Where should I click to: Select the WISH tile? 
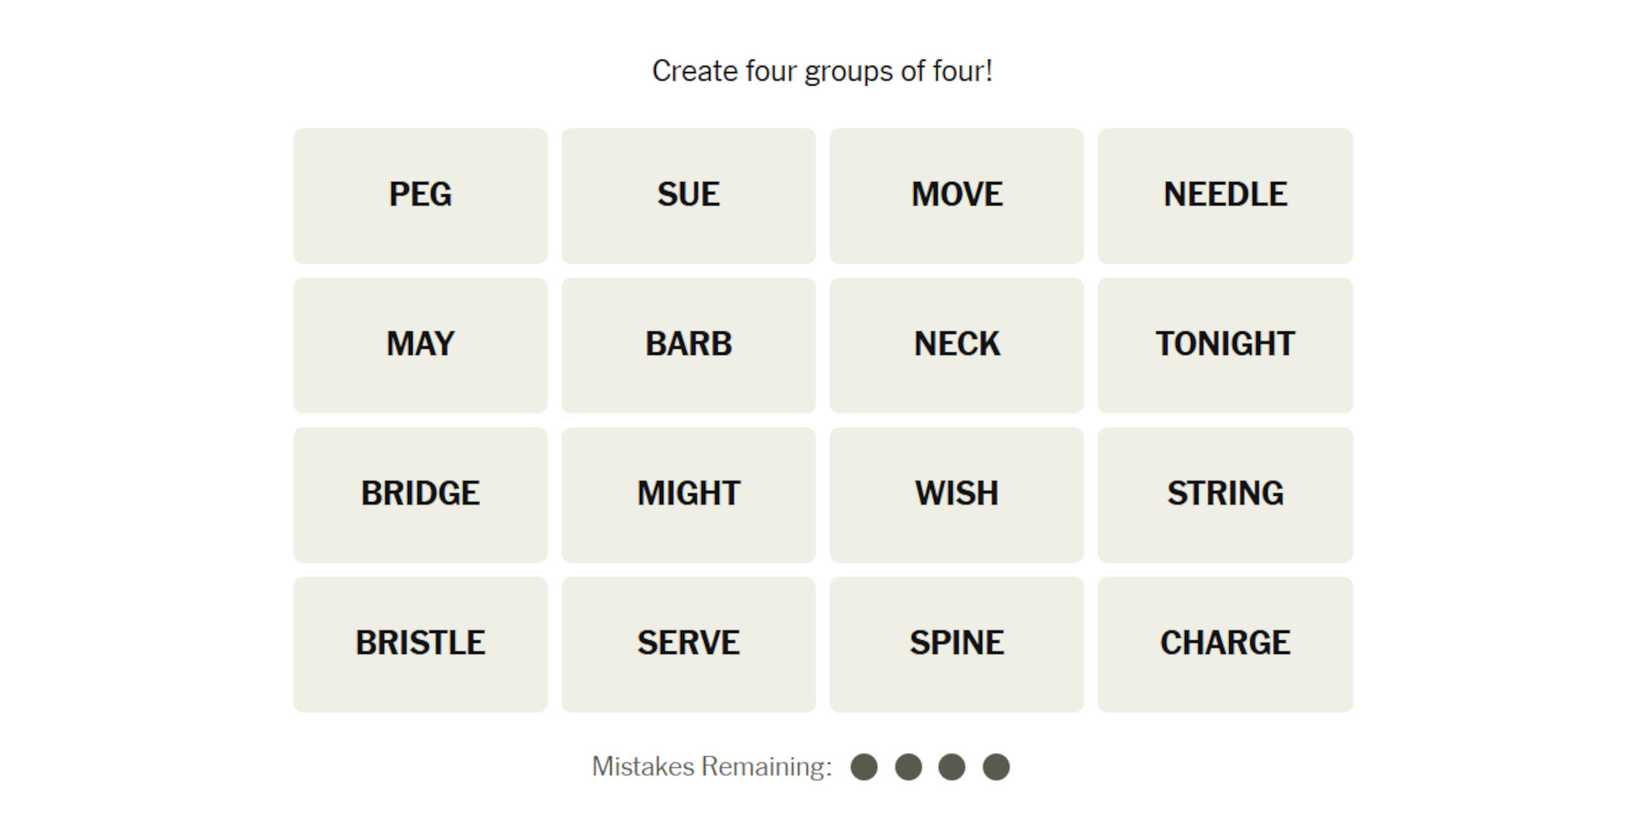tap(956, 494)
